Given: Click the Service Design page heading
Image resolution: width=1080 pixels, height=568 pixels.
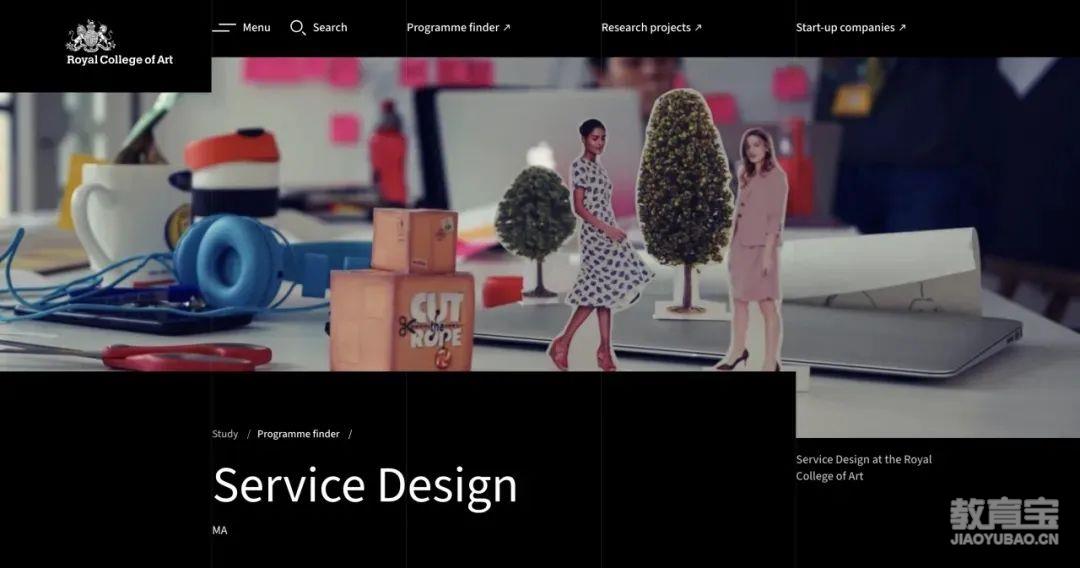Looking at the screenshot, I should point(365,486).
